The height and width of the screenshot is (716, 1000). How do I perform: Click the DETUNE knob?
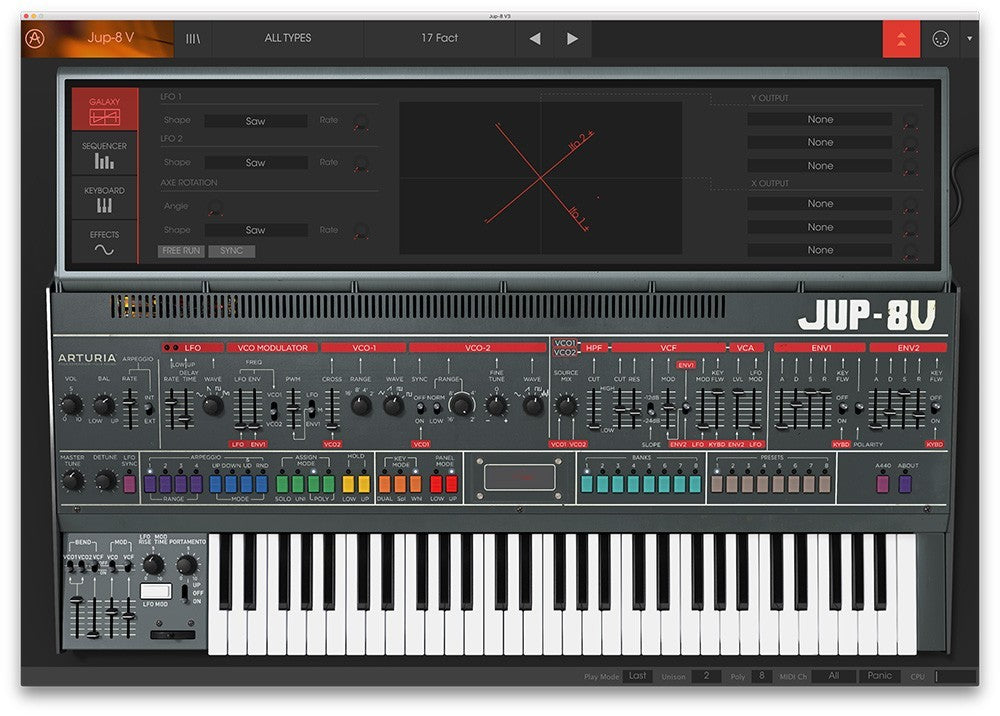click(x=105, y=481)
